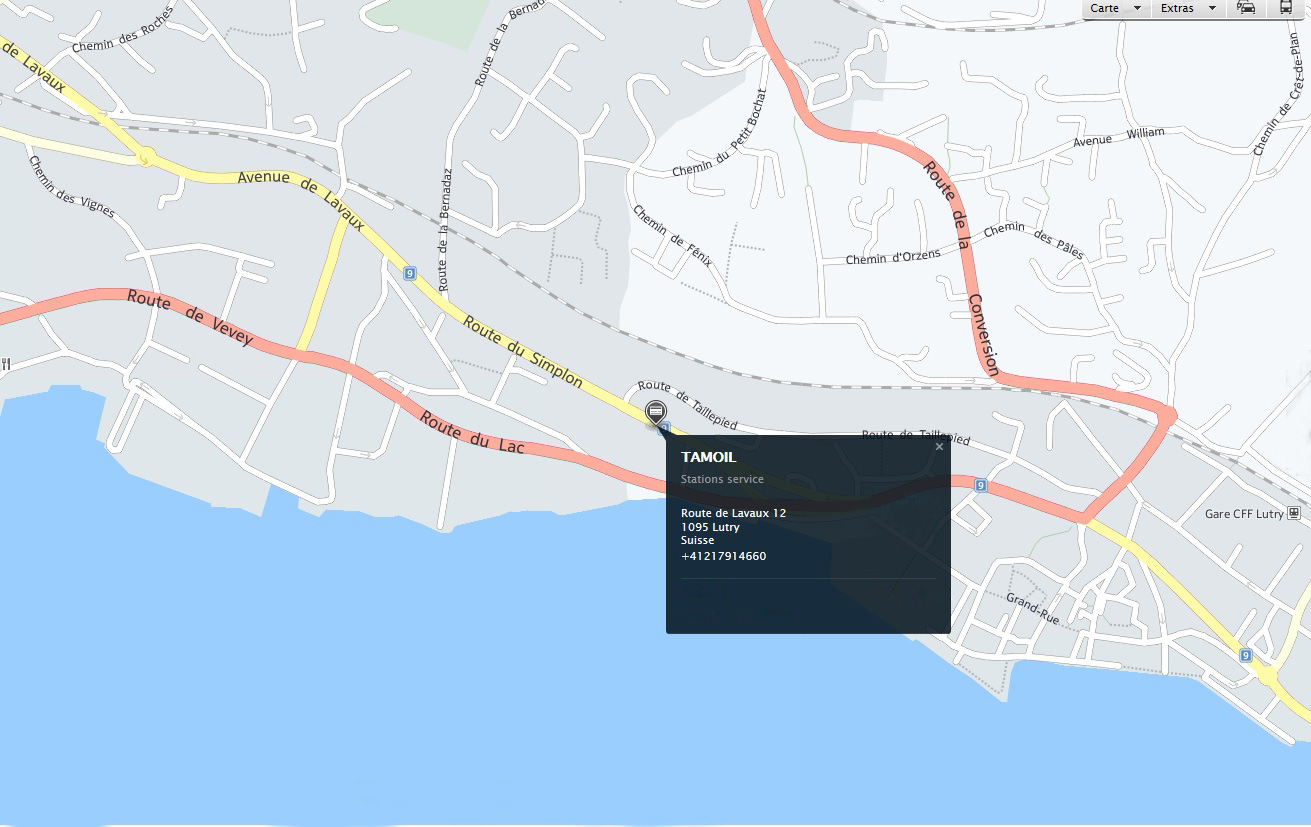
Task: Close the TAMOIL info popup
Action: [x=939, y=447]
